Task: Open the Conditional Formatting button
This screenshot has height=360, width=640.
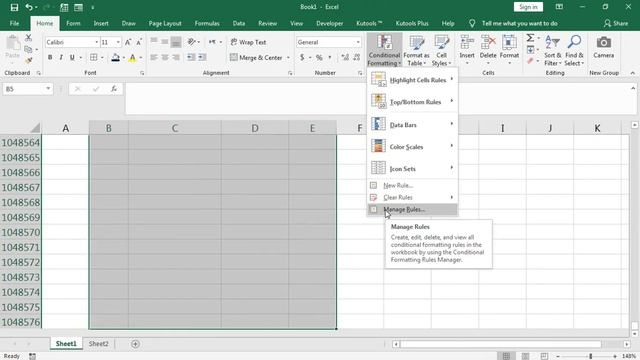Action: (x=384, y=50)
